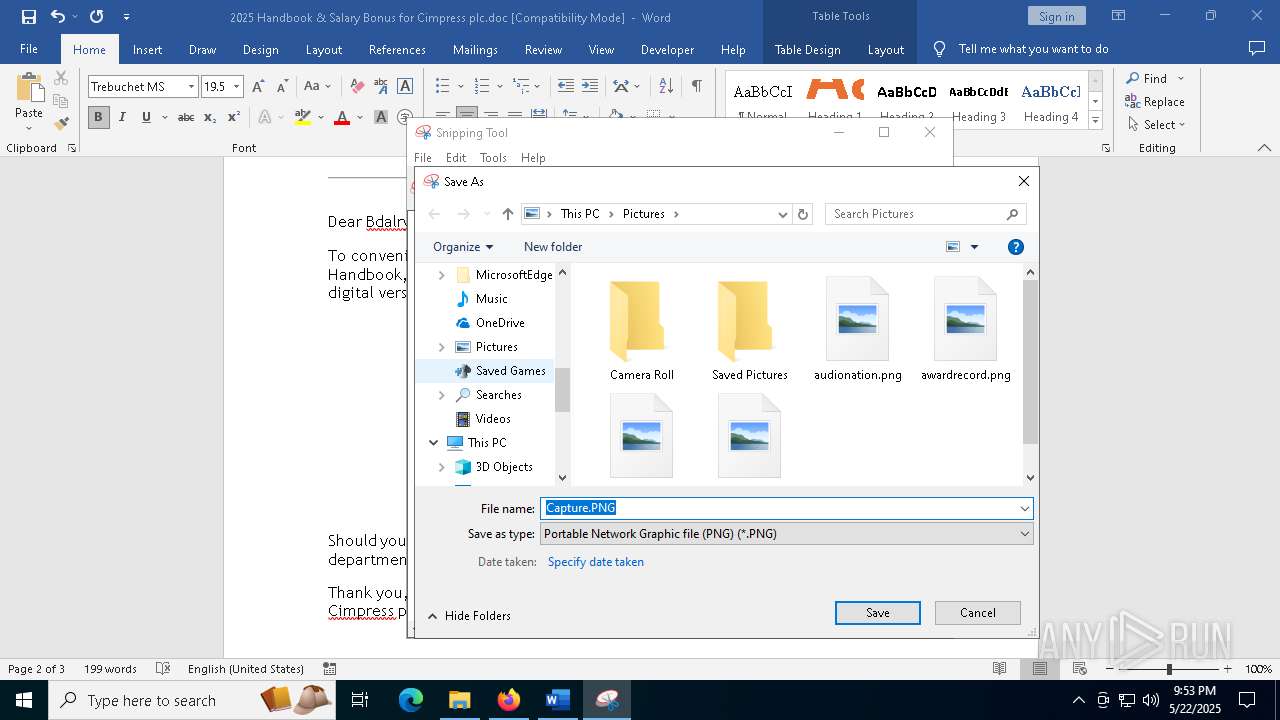The height and width of the screenshot is (720, 1280).
Task: Click the Save icon in Word title bar
Action: click(x=28, y=17)
